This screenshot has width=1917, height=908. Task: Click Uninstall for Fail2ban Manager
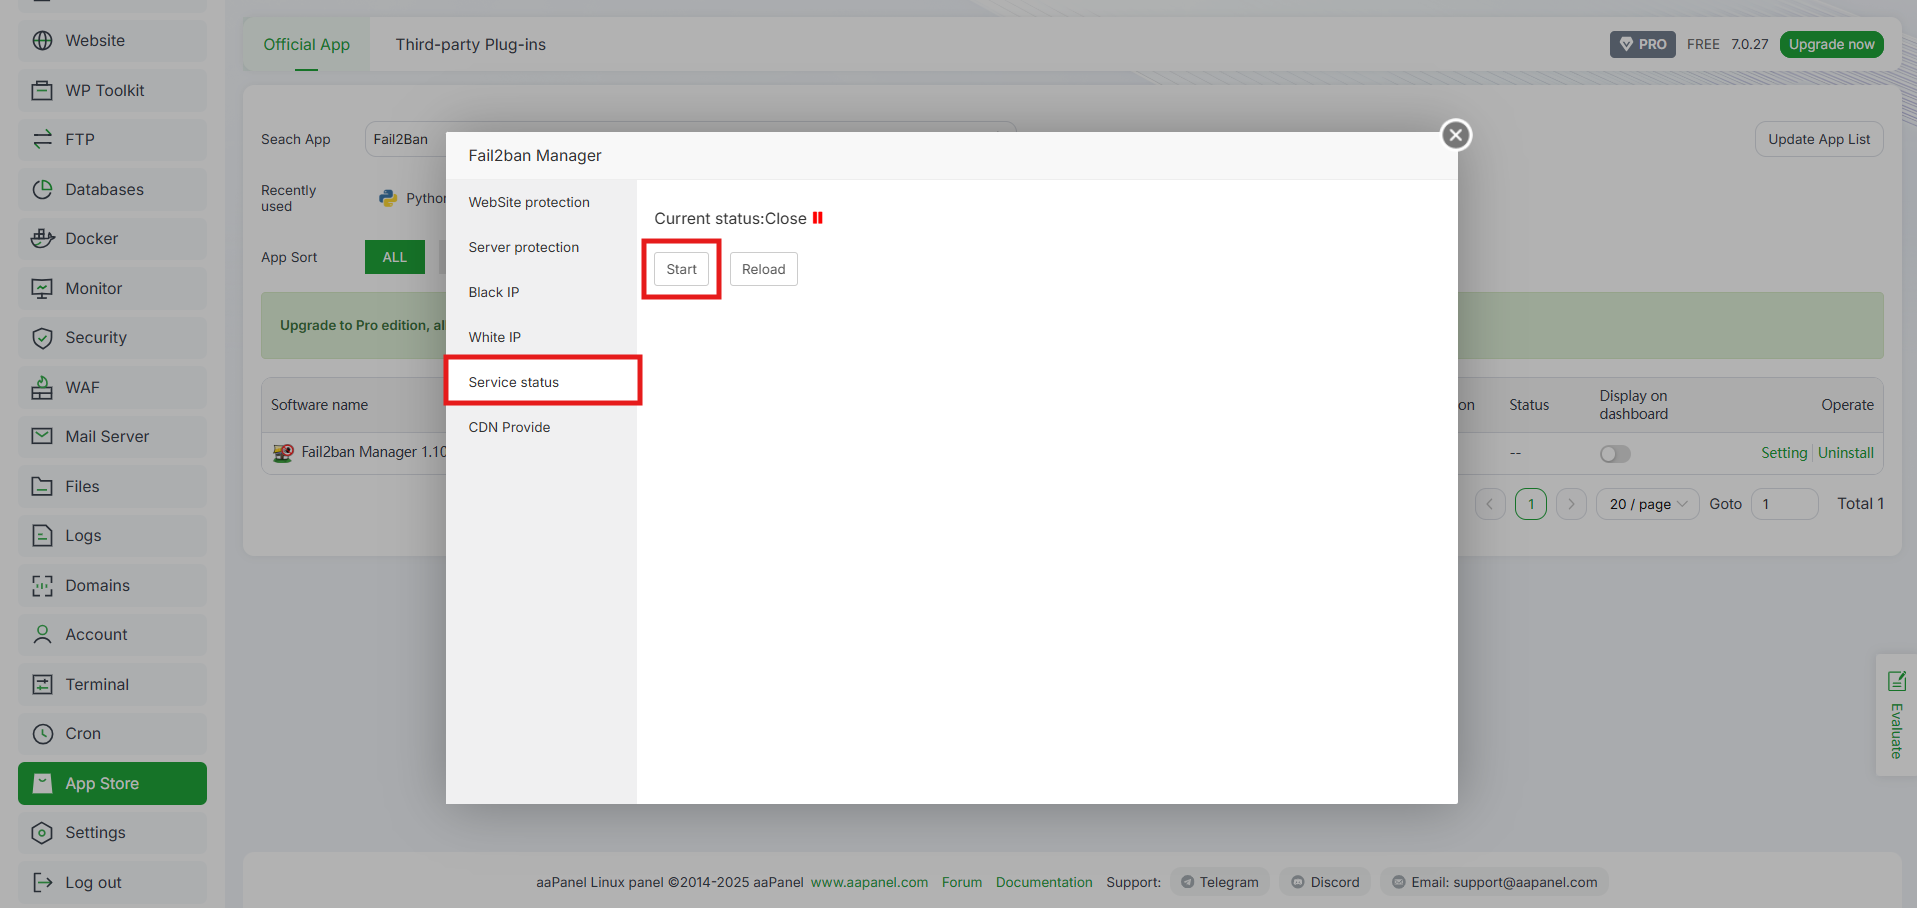point(1846,453)
